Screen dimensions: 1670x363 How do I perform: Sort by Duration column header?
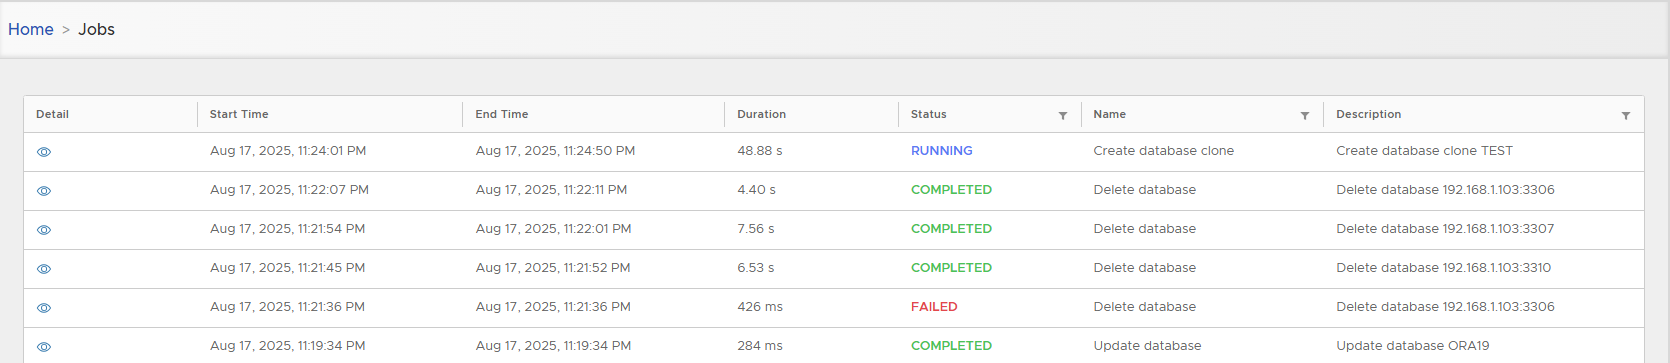tap(762, 114)
